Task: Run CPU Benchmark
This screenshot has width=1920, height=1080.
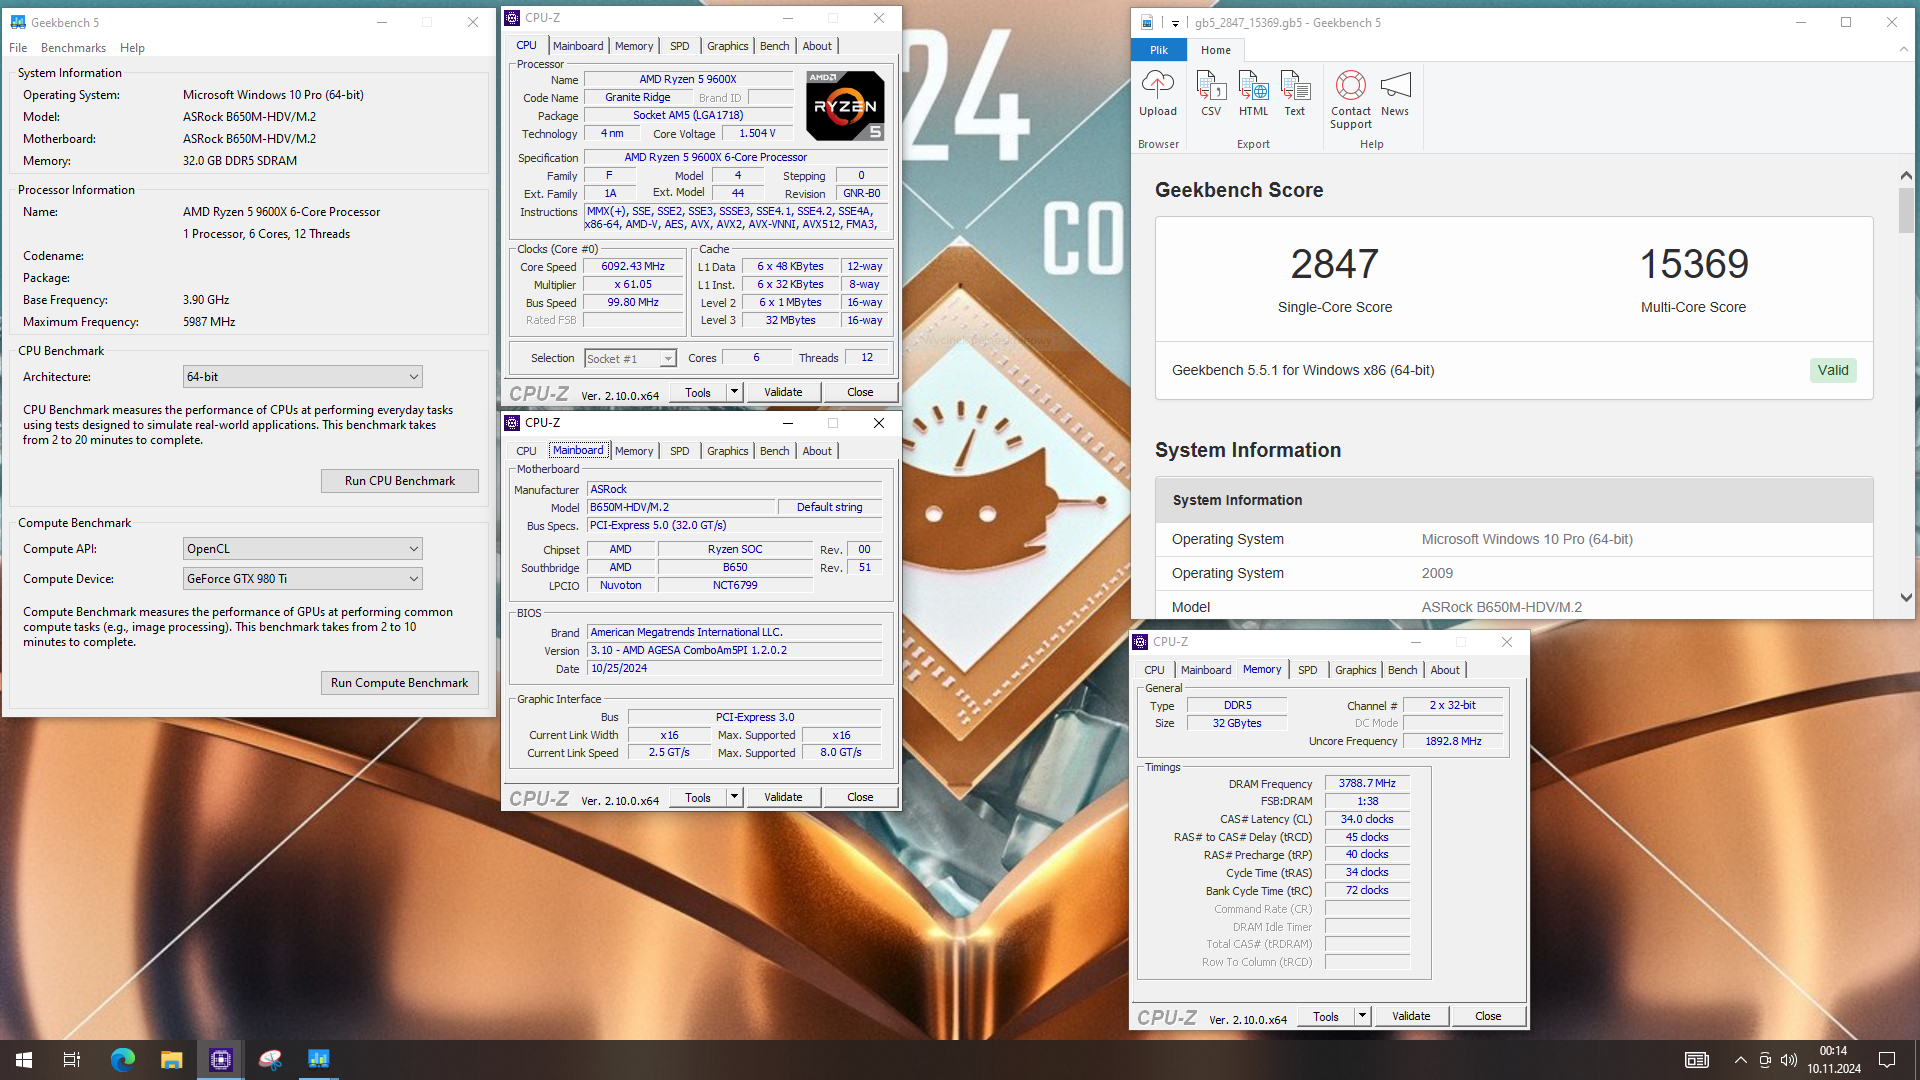Action: pyautogui.click(x=400, y=481)
